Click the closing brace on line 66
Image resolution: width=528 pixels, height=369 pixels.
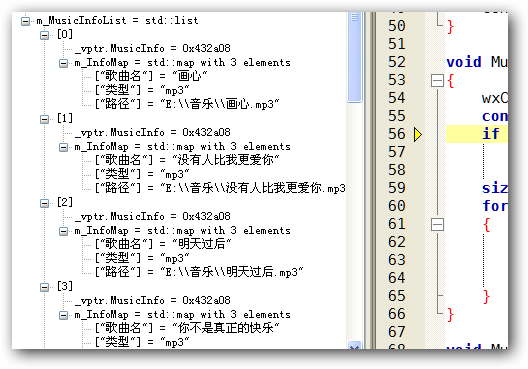451,315
